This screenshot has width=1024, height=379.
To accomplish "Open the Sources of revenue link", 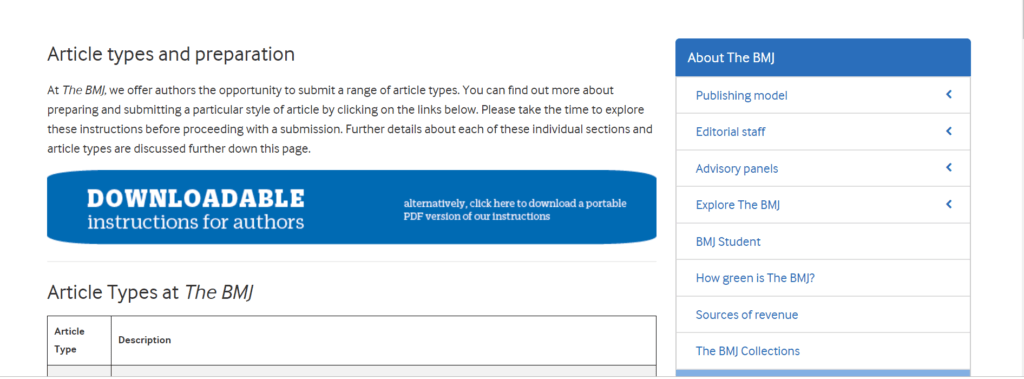I will (x=746, y=315).
